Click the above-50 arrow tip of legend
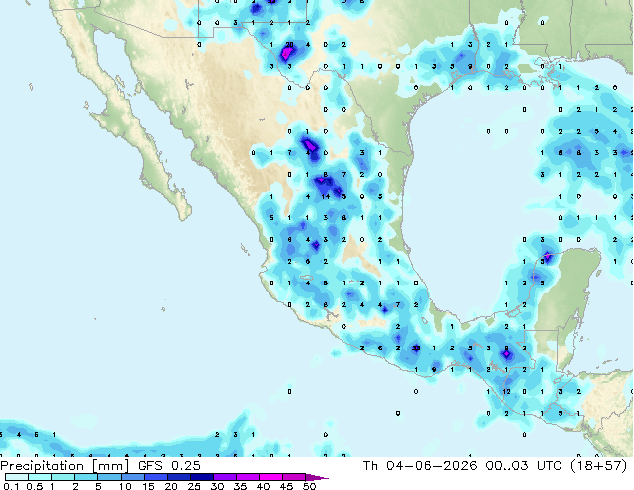 click(x=317, y=478)
